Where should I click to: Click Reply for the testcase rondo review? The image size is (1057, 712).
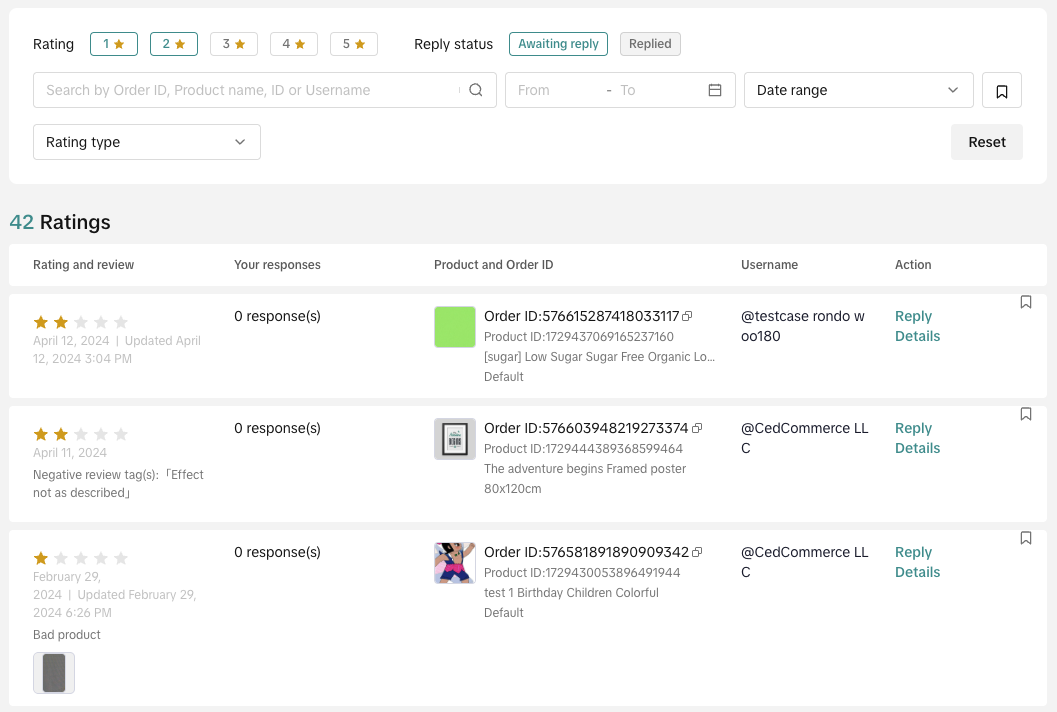tap(913, 316)
